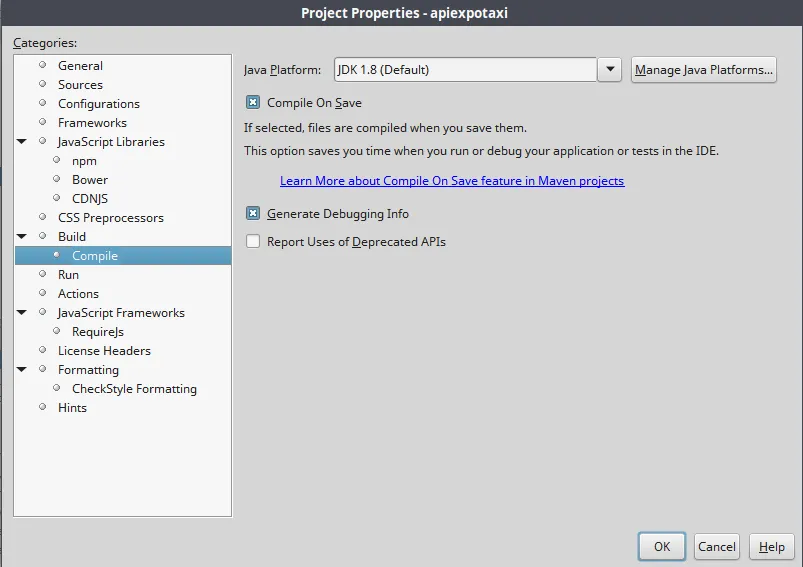Open CSS Preprocessors category
803x567 pixels.
(110, 218)
